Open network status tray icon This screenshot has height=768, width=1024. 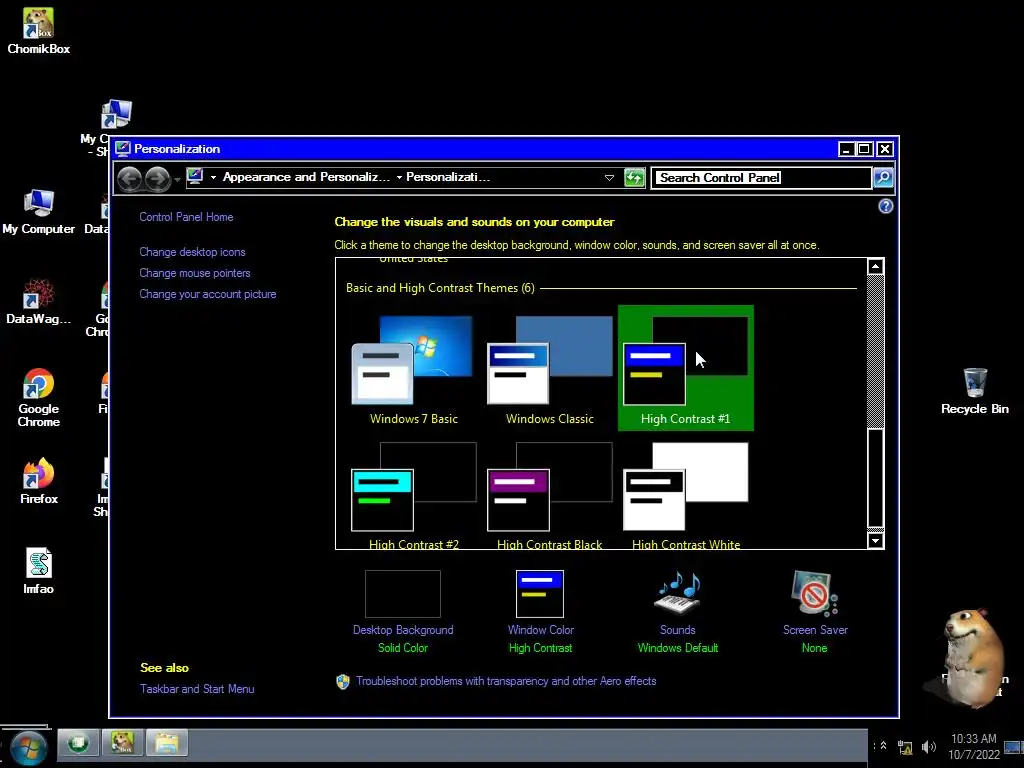[x=905, y=748]
